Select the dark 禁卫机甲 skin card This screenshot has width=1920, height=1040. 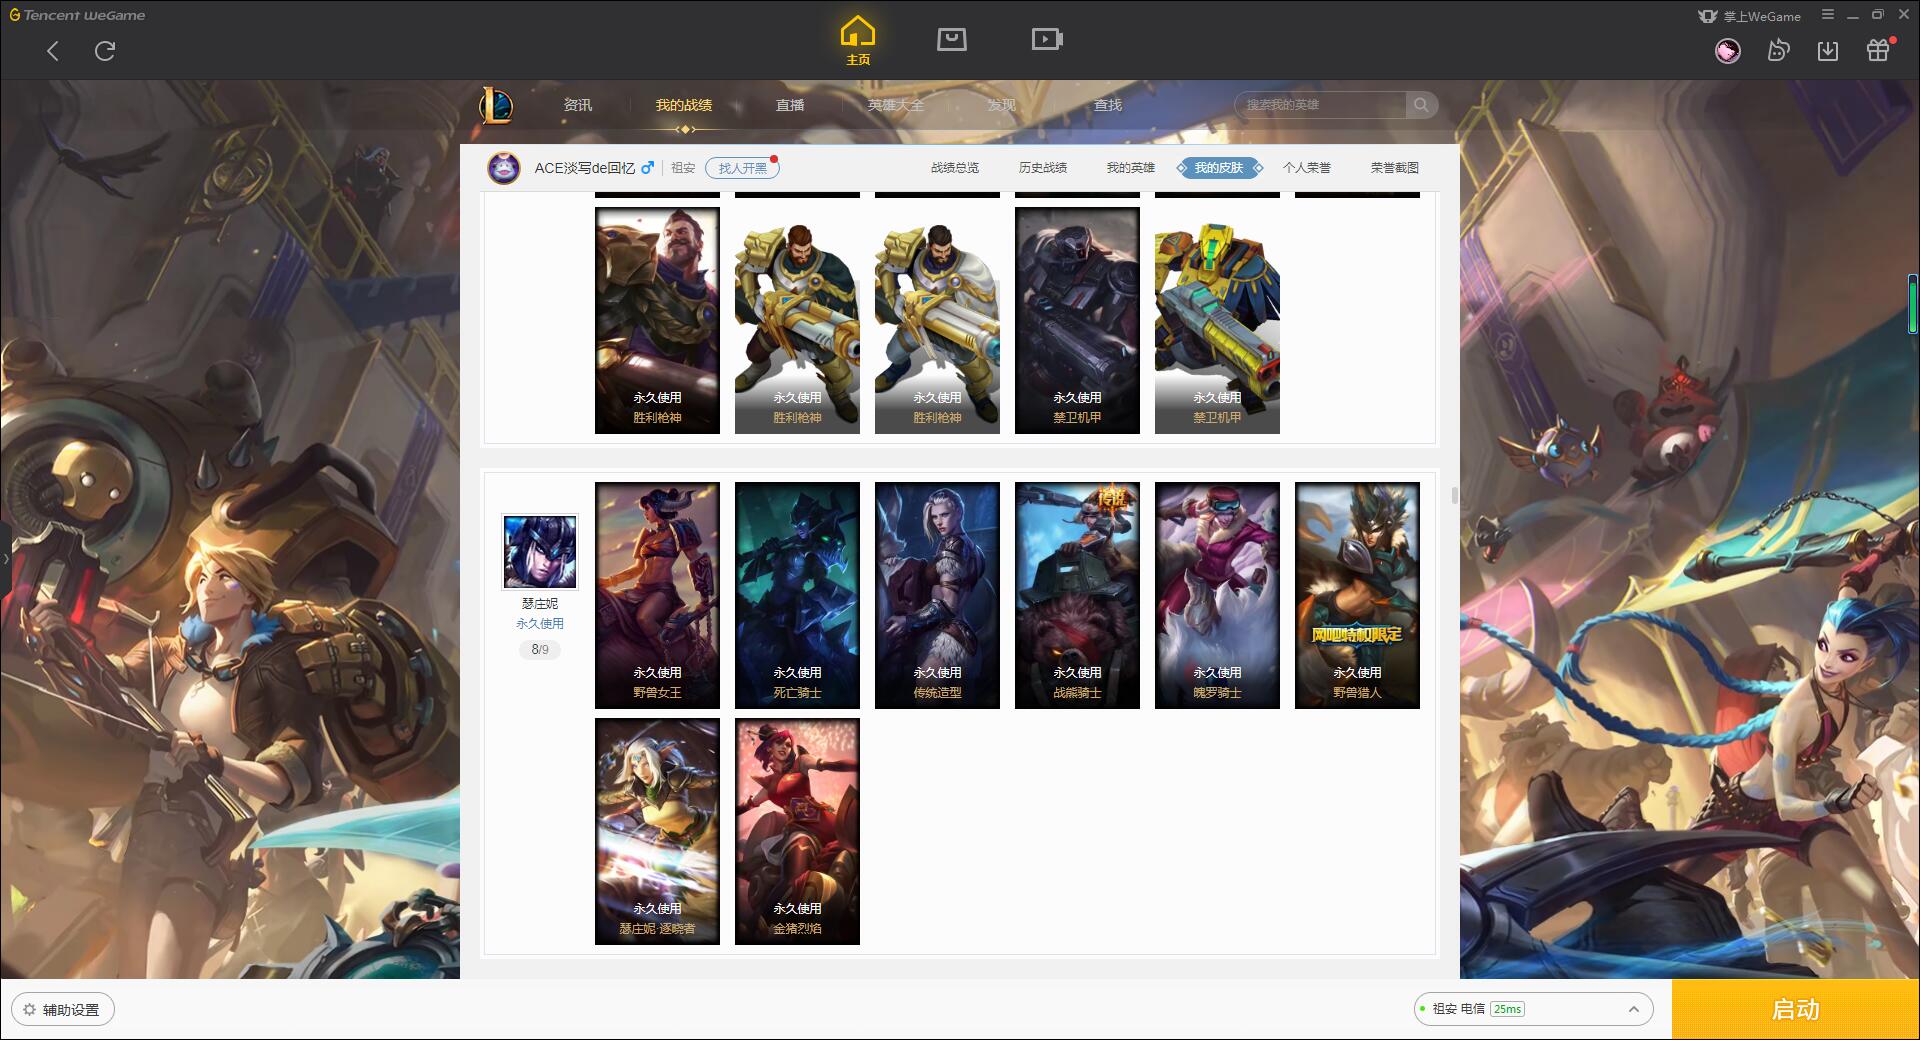tap(1077, 320)
